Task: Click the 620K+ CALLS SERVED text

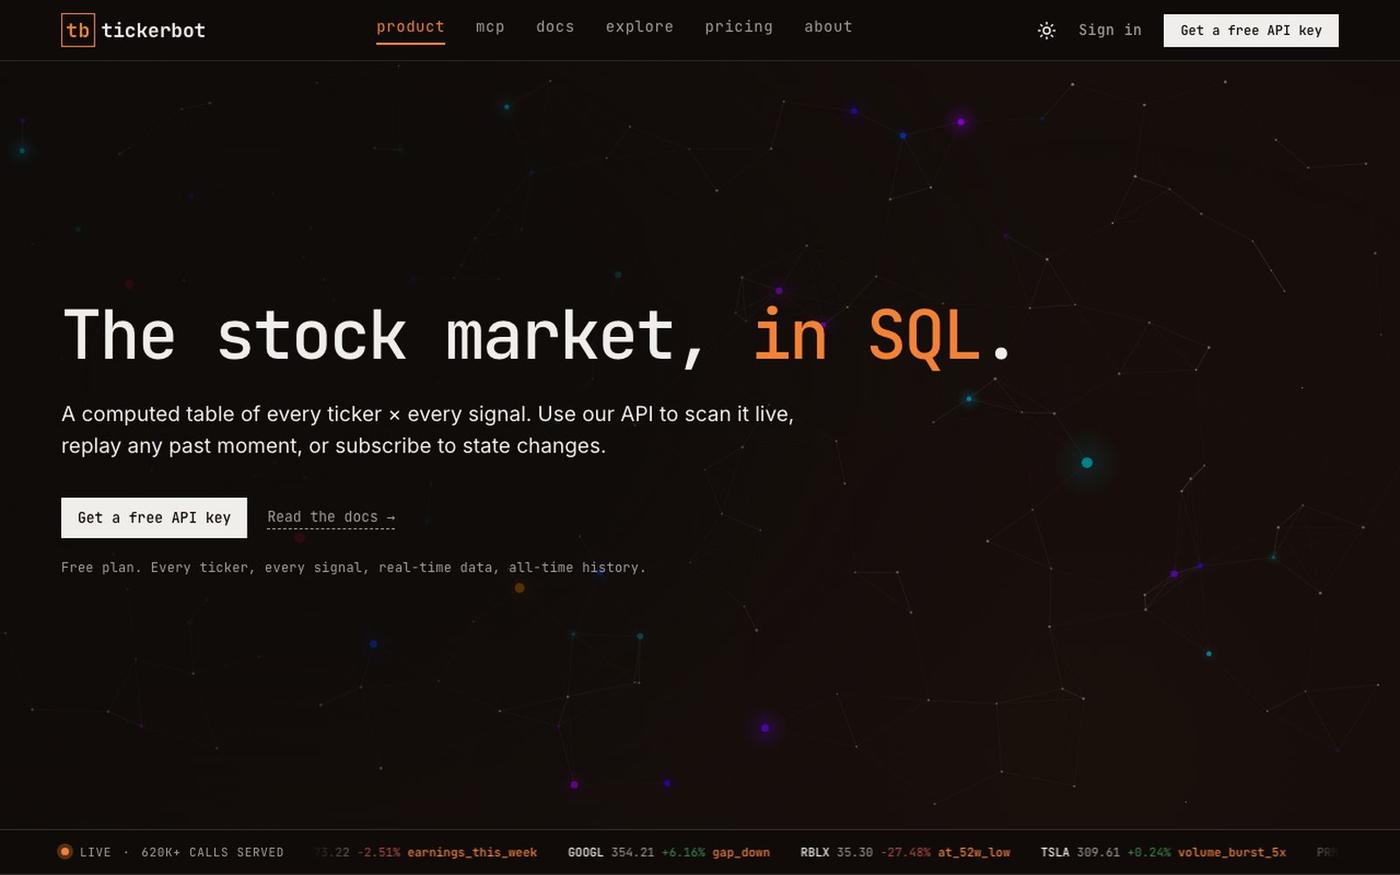Action: tap(212, 852)
